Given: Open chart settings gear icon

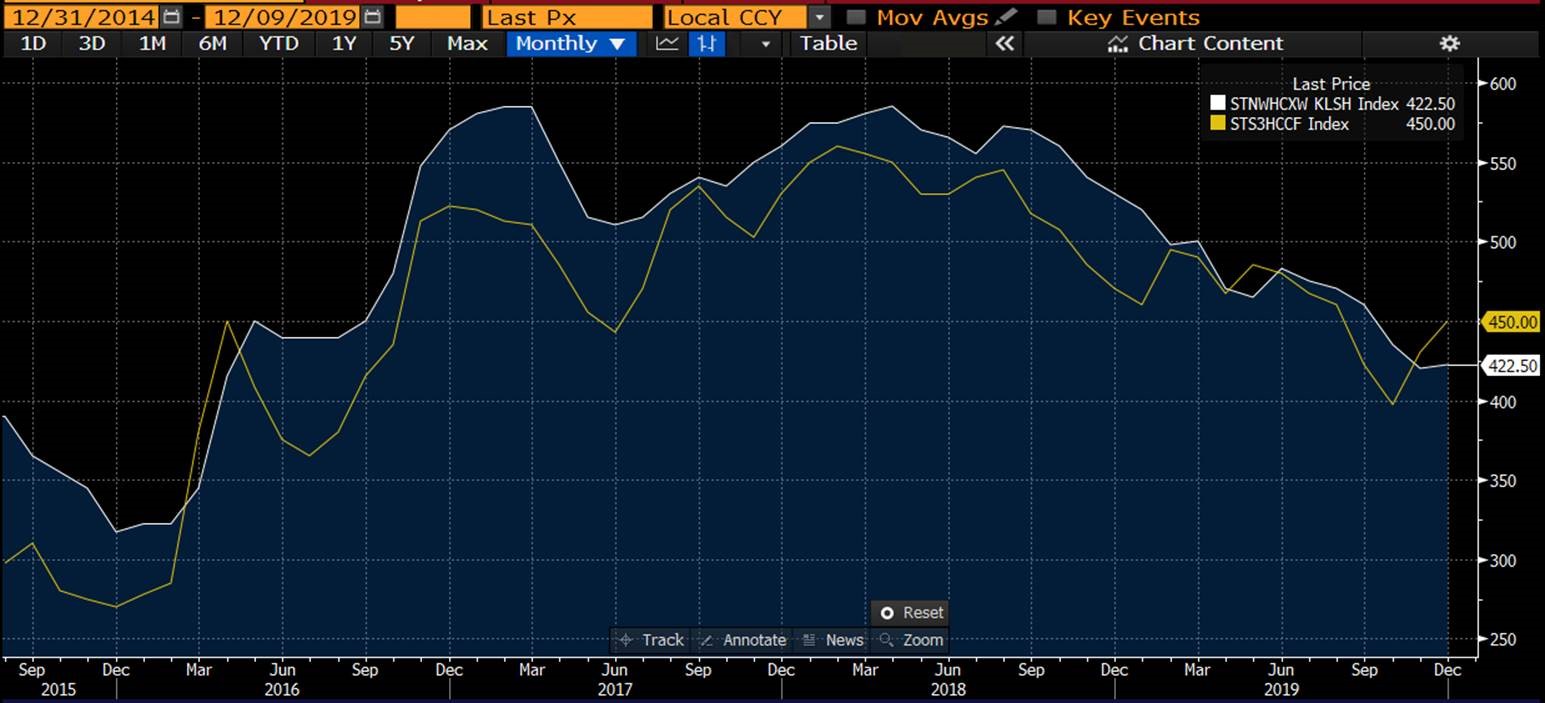Looking at the screenshot, I should click(x=1448, y=43).
